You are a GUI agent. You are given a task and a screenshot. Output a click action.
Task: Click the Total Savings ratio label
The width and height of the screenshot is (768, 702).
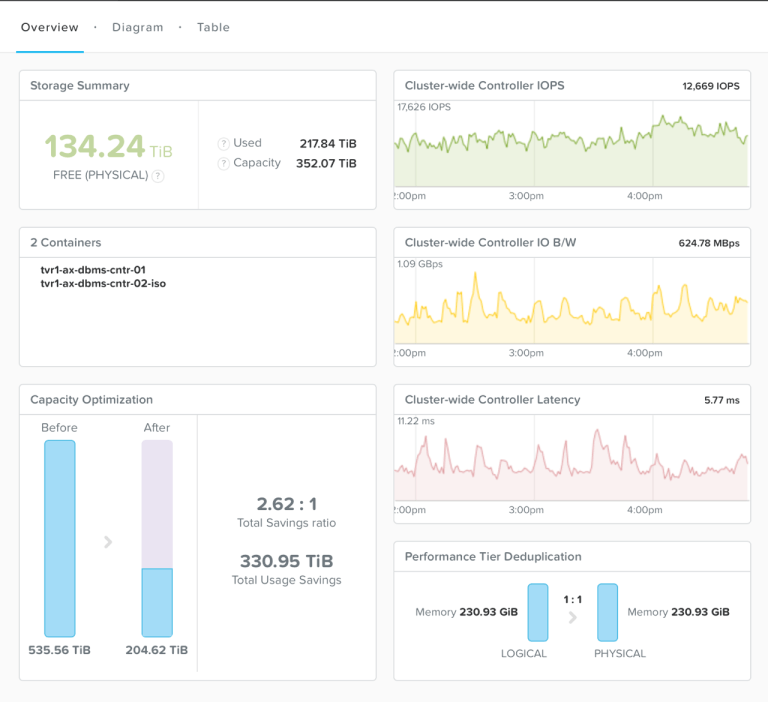[x=287, y=523]
